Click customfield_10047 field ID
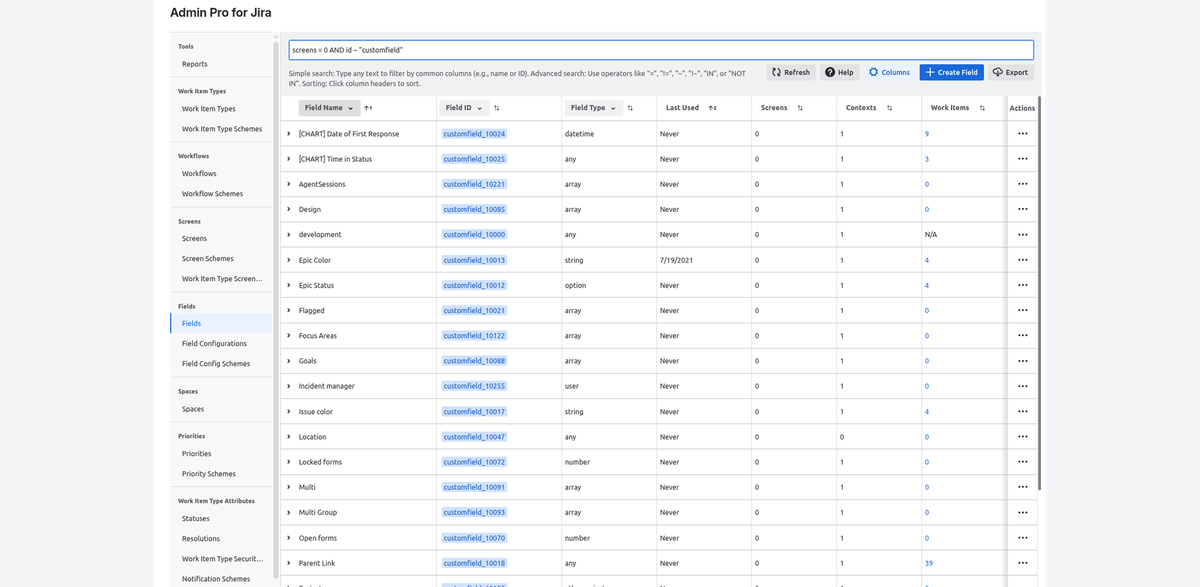 (475, 437)
